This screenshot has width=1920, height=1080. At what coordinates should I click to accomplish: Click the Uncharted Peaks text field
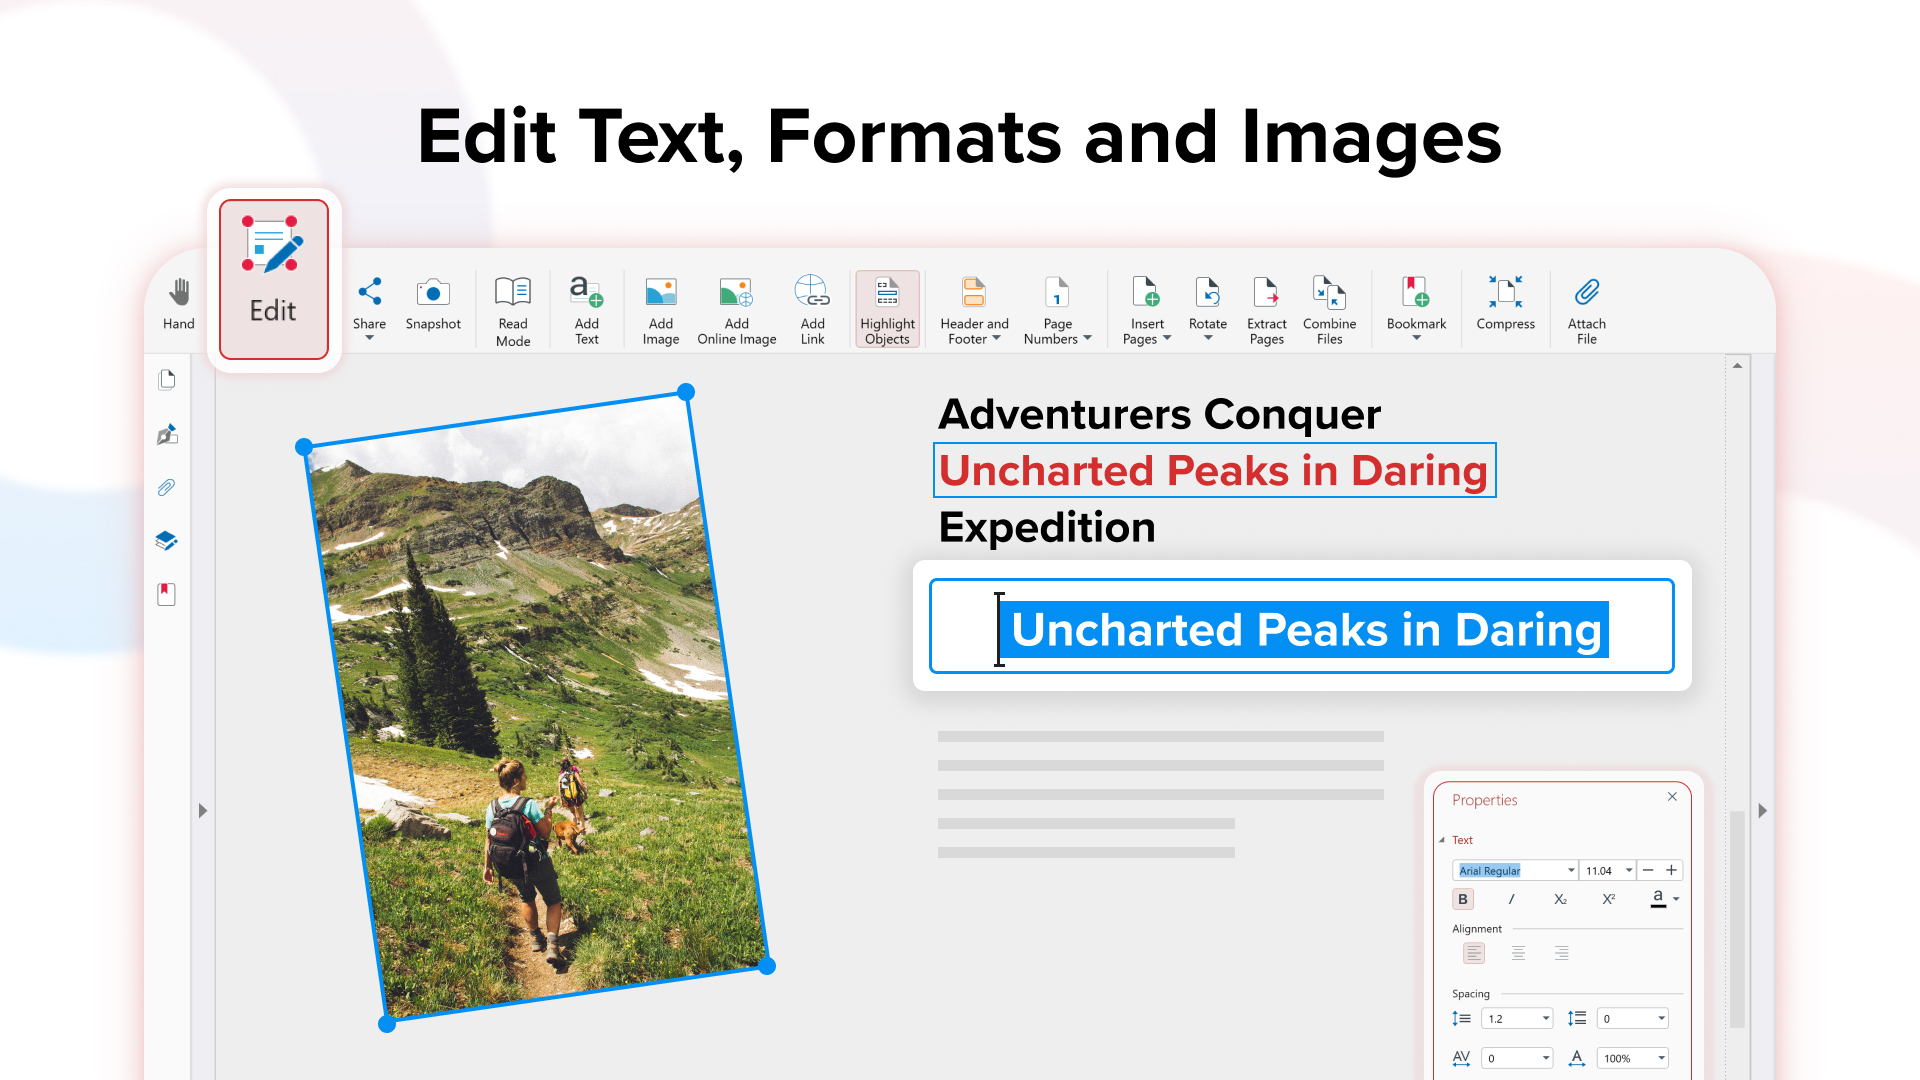[1301, 627]
